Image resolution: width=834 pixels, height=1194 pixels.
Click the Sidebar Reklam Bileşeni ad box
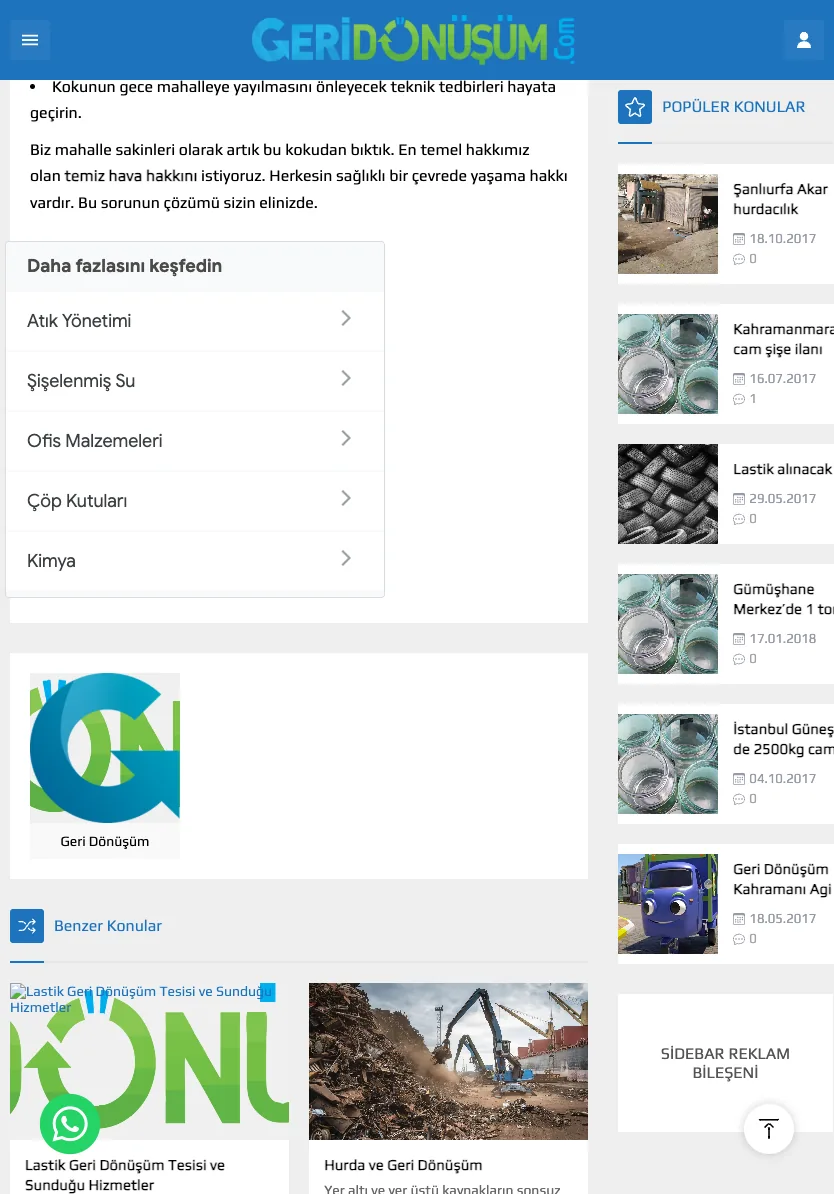coord(725,1063)
